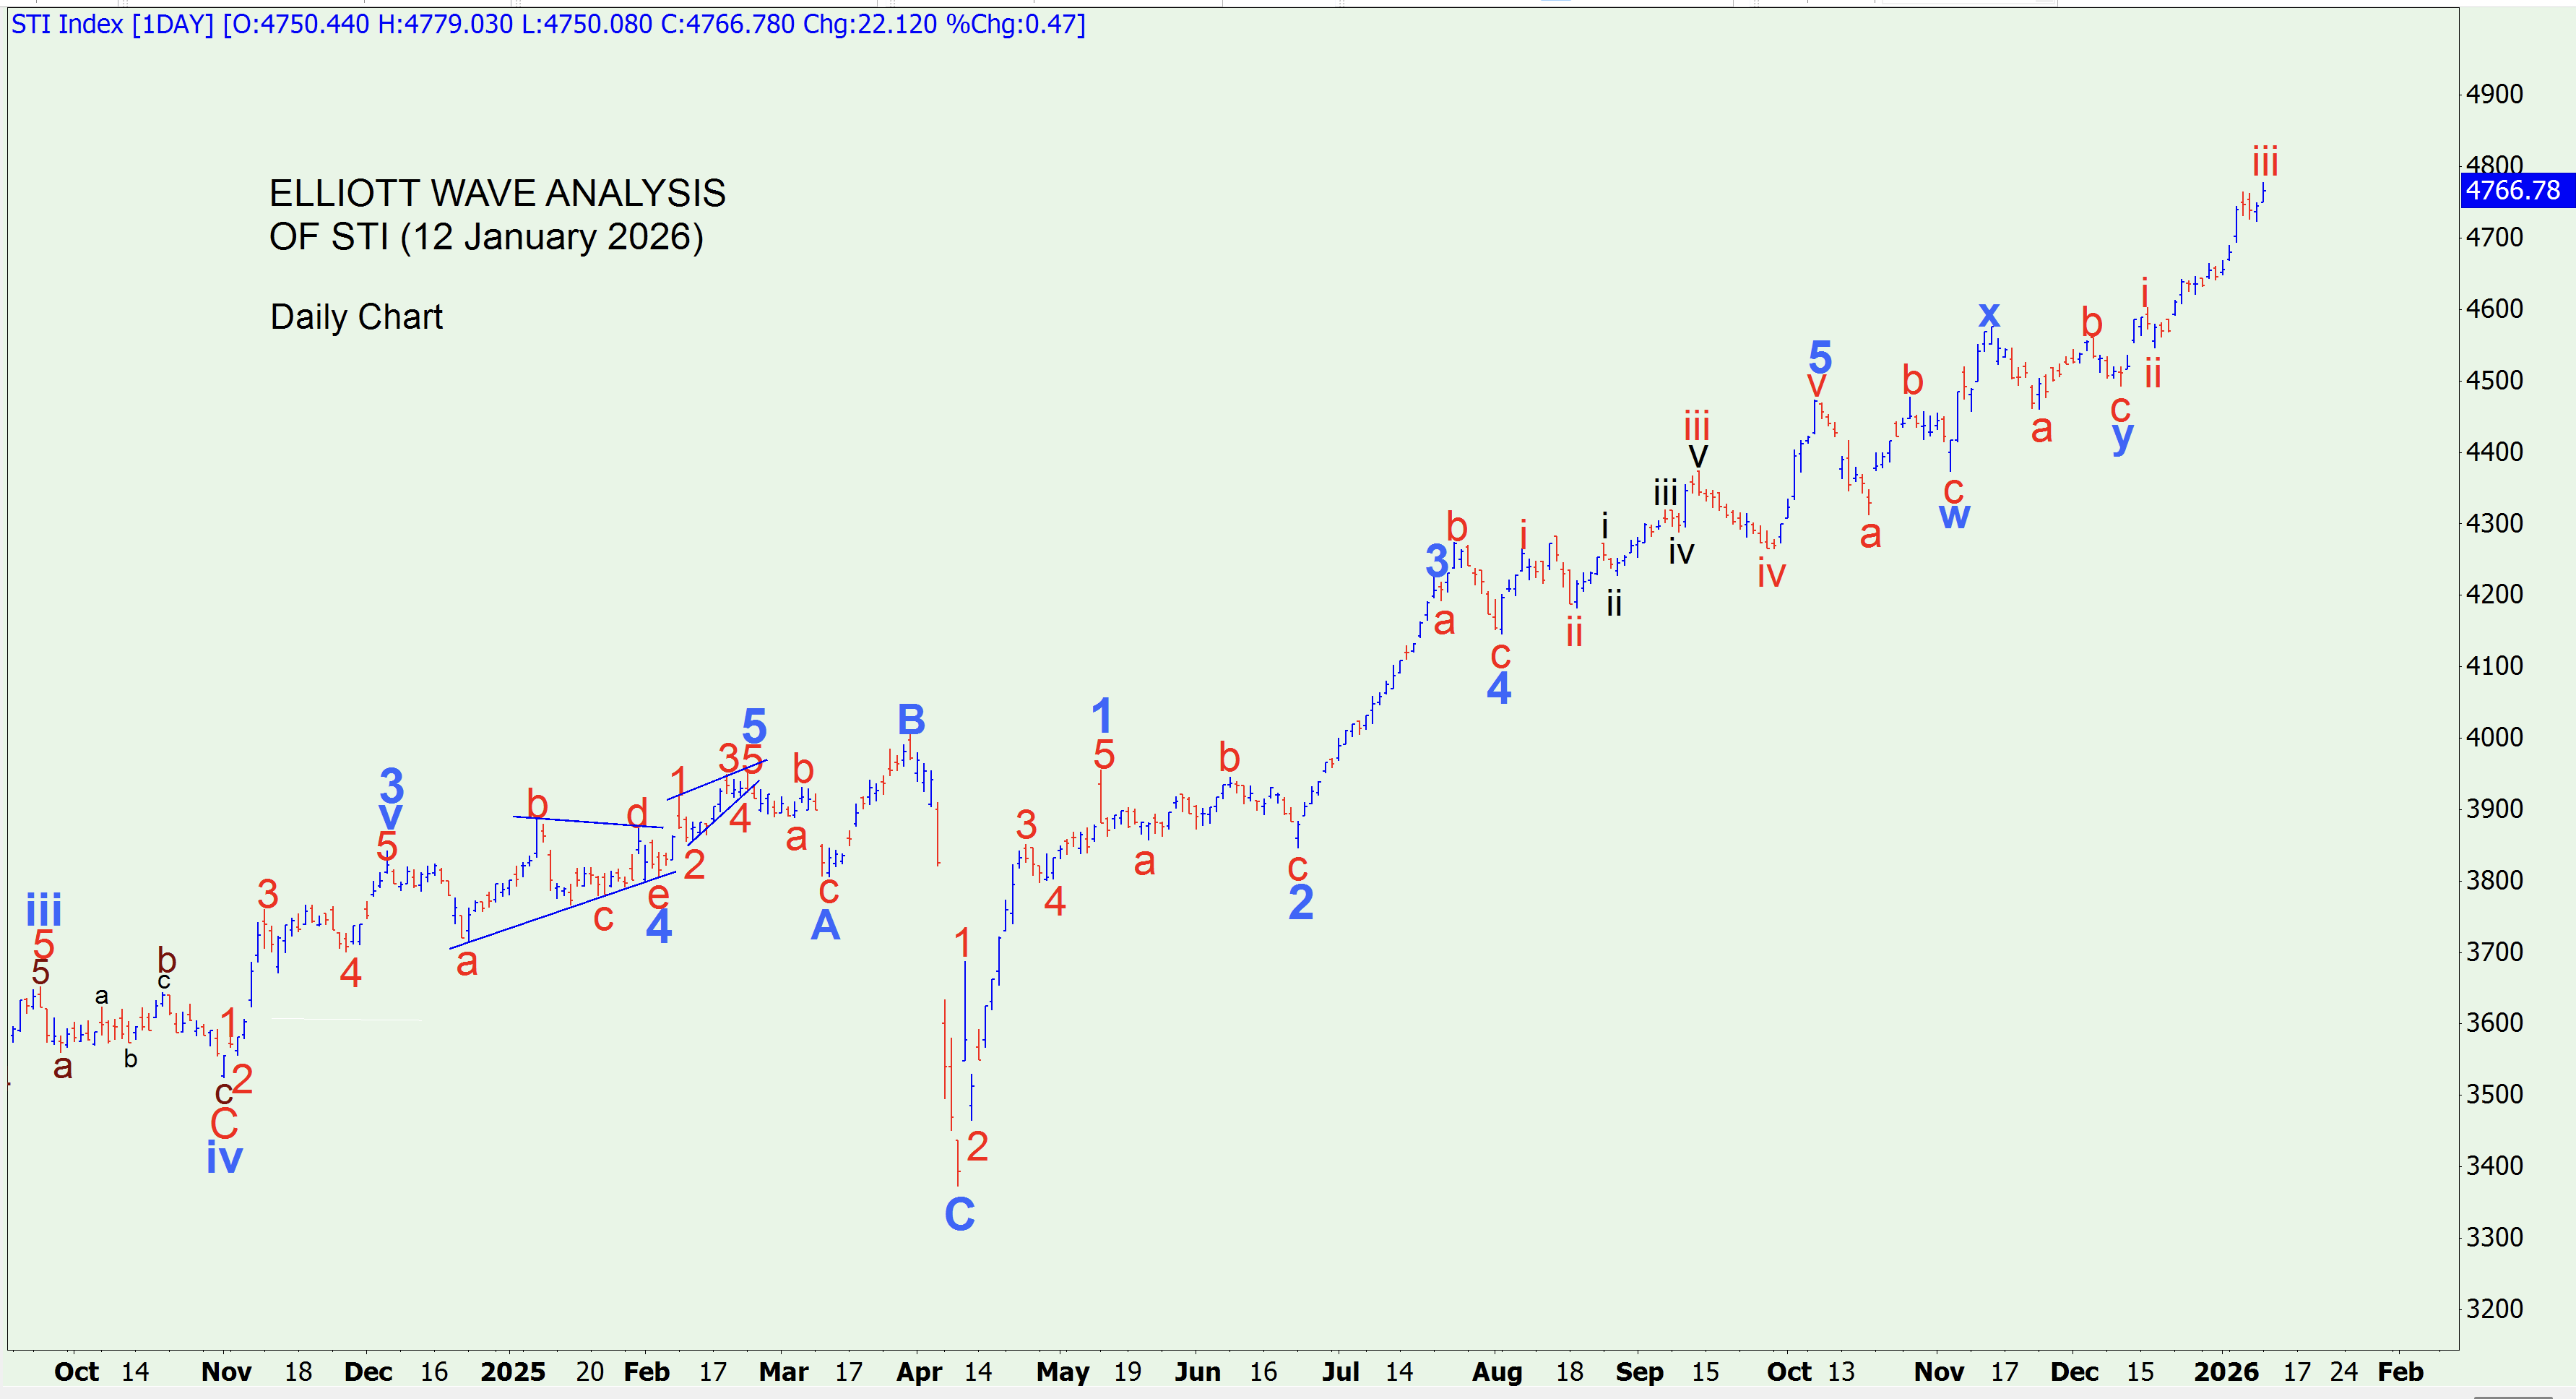Click the 4000 level on price axis

[x=2494, y=737]
